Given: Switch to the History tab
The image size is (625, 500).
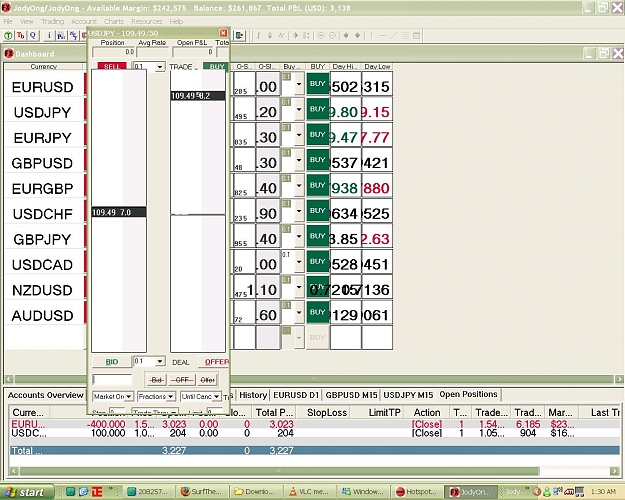Looking at the screenshot, I should (x=253, y=395).
